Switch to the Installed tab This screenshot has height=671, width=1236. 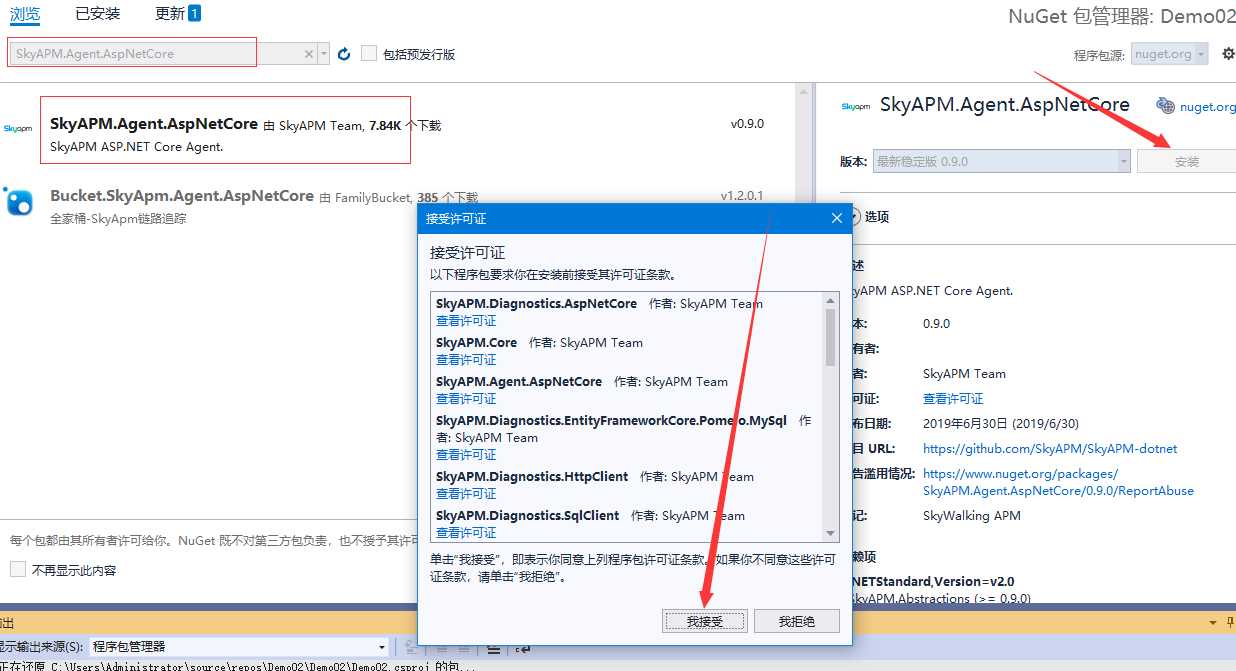98,14
